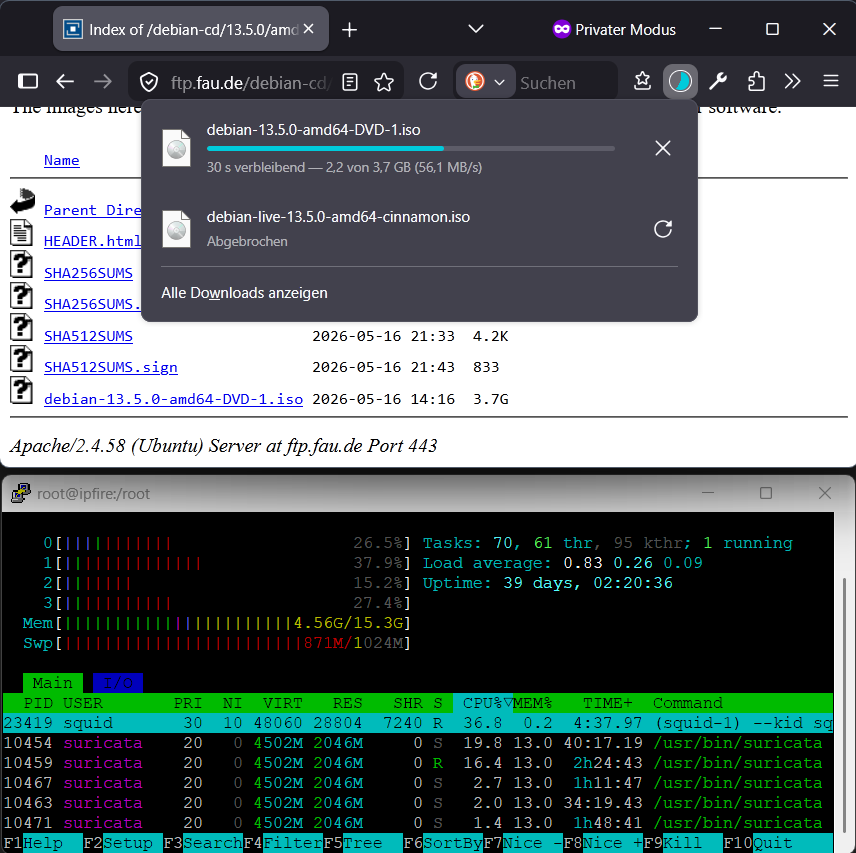
Task: Open the site security shield icon
Action: point(148,82)
